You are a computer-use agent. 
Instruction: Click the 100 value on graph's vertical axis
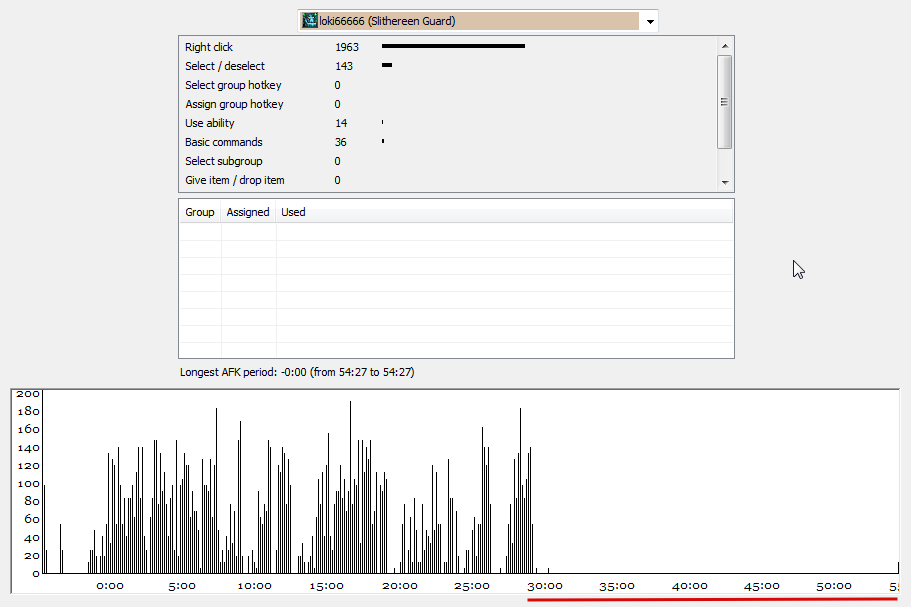28,484
